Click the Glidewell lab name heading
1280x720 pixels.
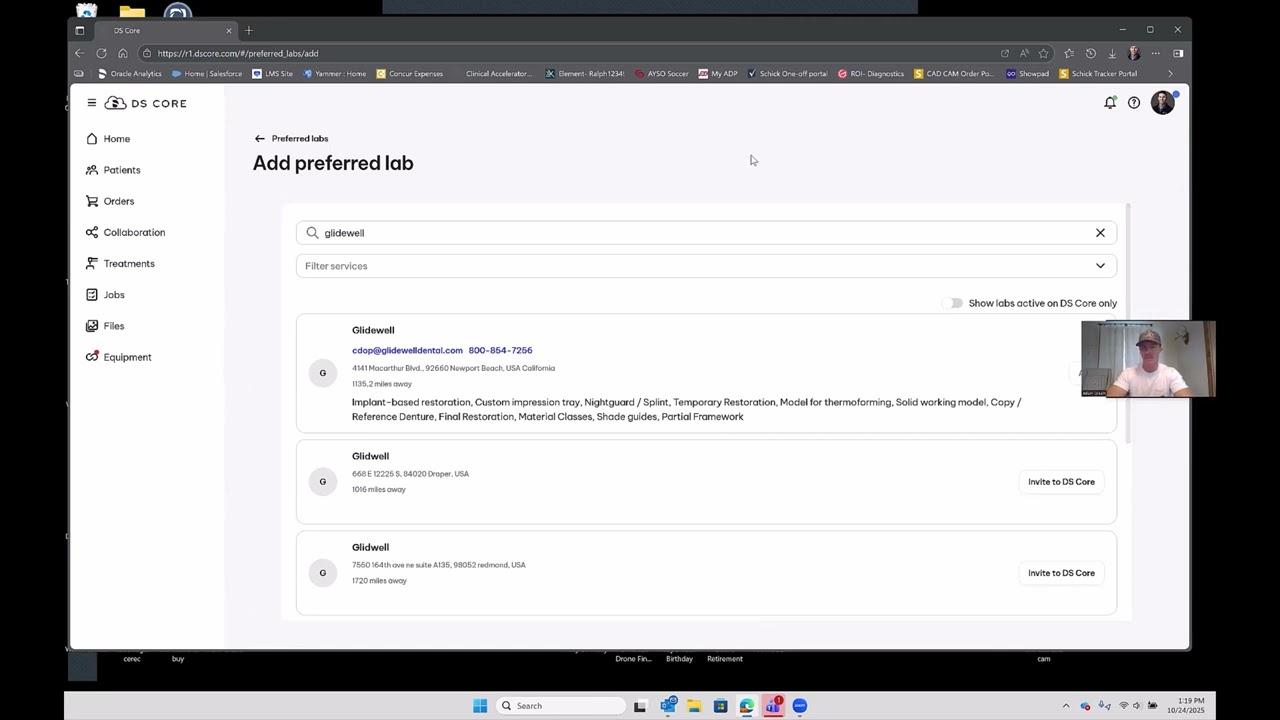pos(373,330)
